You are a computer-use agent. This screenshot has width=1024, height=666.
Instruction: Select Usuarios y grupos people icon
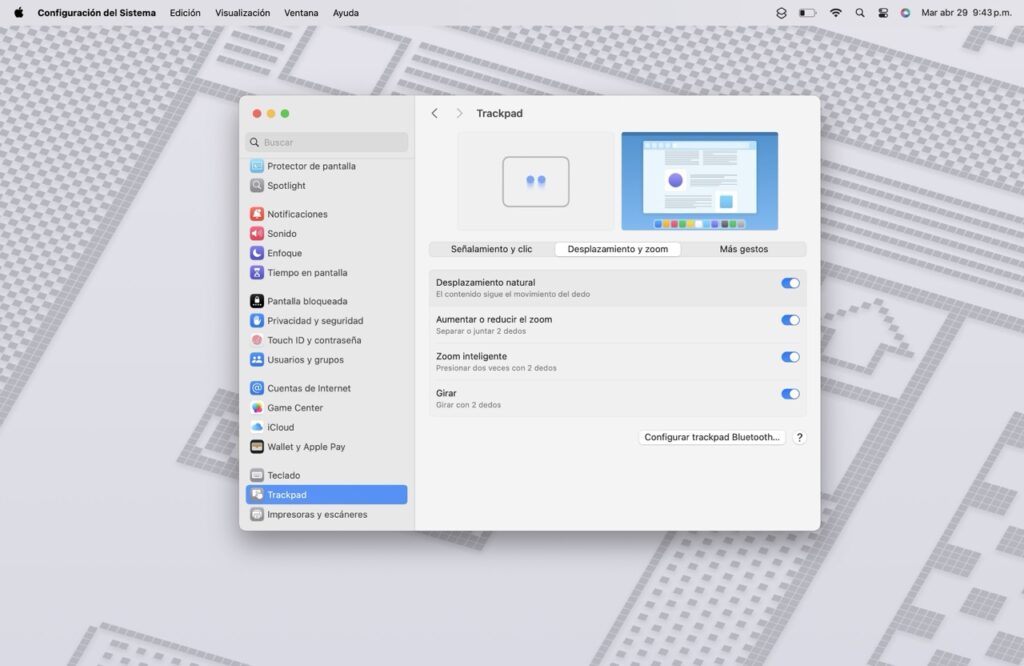click(257, 360)
